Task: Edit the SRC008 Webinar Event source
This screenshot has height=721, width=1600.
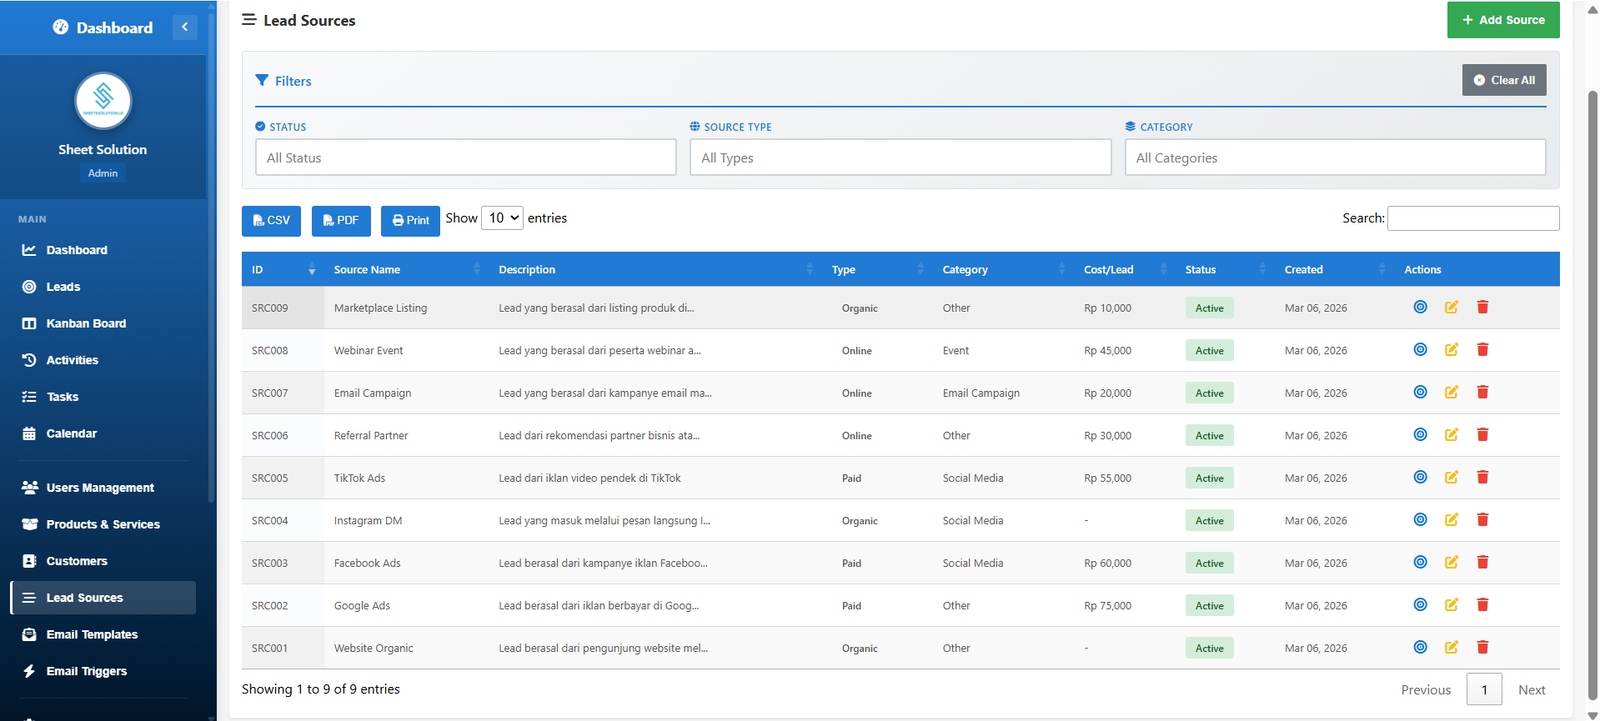Action: [1451, 349]
